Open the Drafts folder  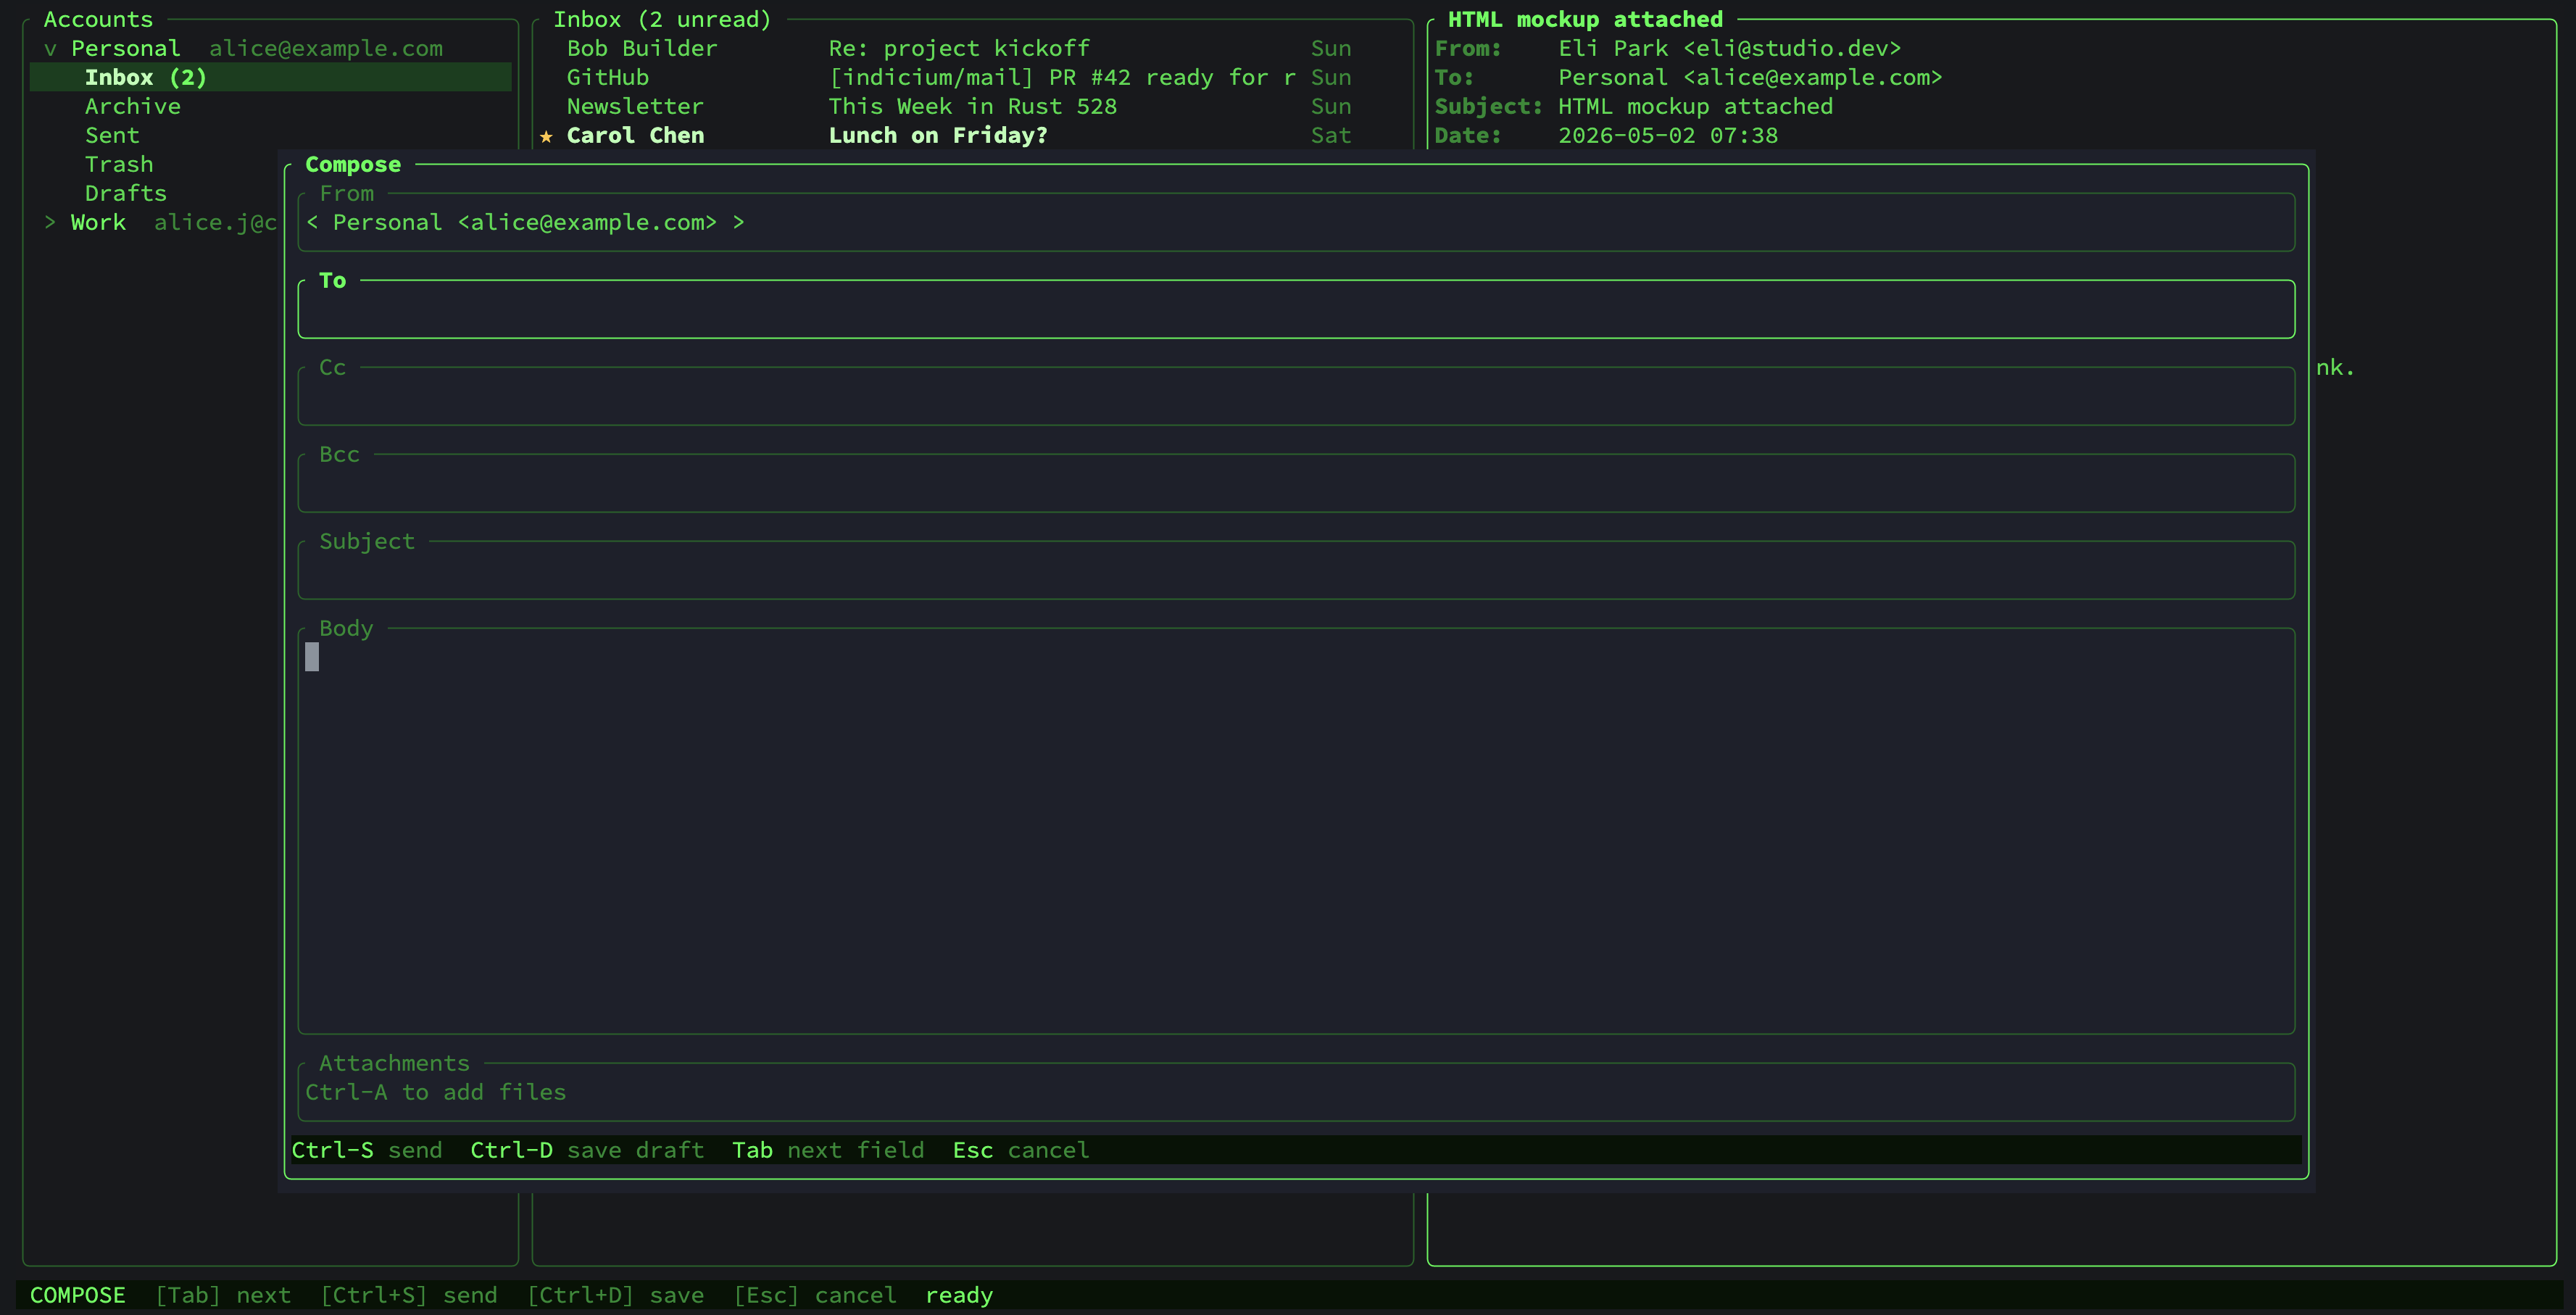[126, 194]
